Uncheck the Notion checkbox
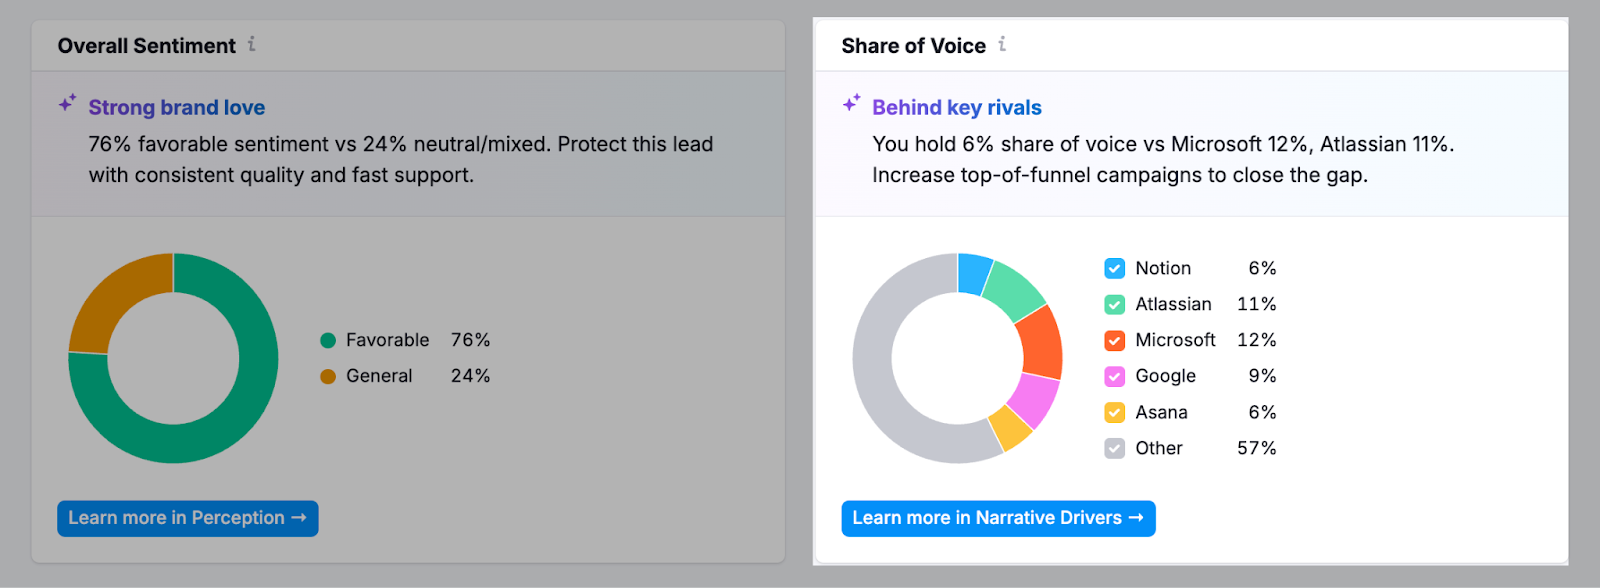The width and height of the screenshot is (1600, 588). pos(1114,269)
